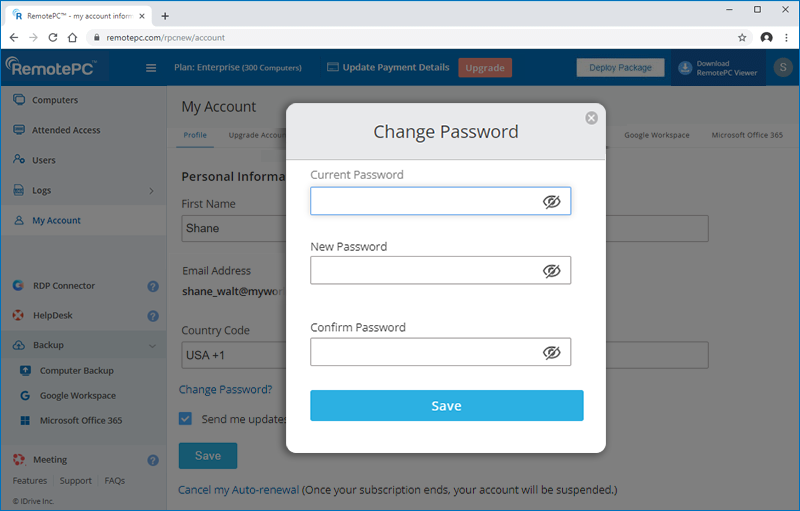Open the user avatar profile icon
The image size is (800, 511).
pos(783,68)
